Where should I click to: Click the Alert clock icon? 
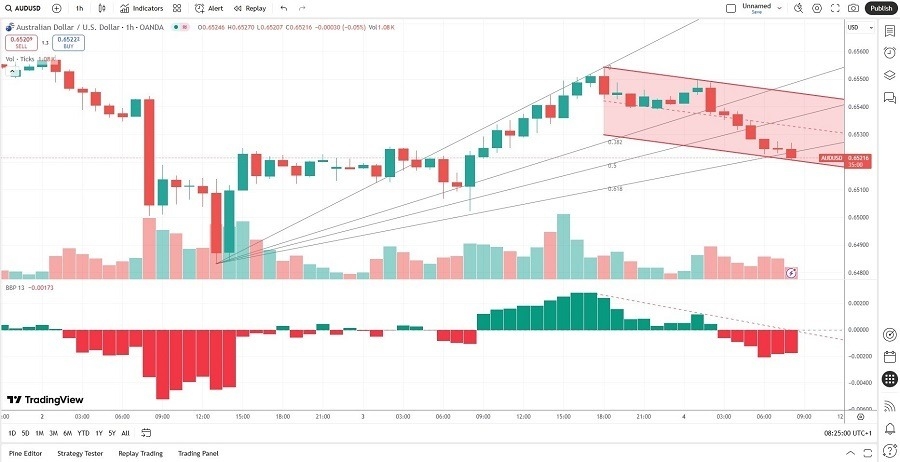coord(209,8)
